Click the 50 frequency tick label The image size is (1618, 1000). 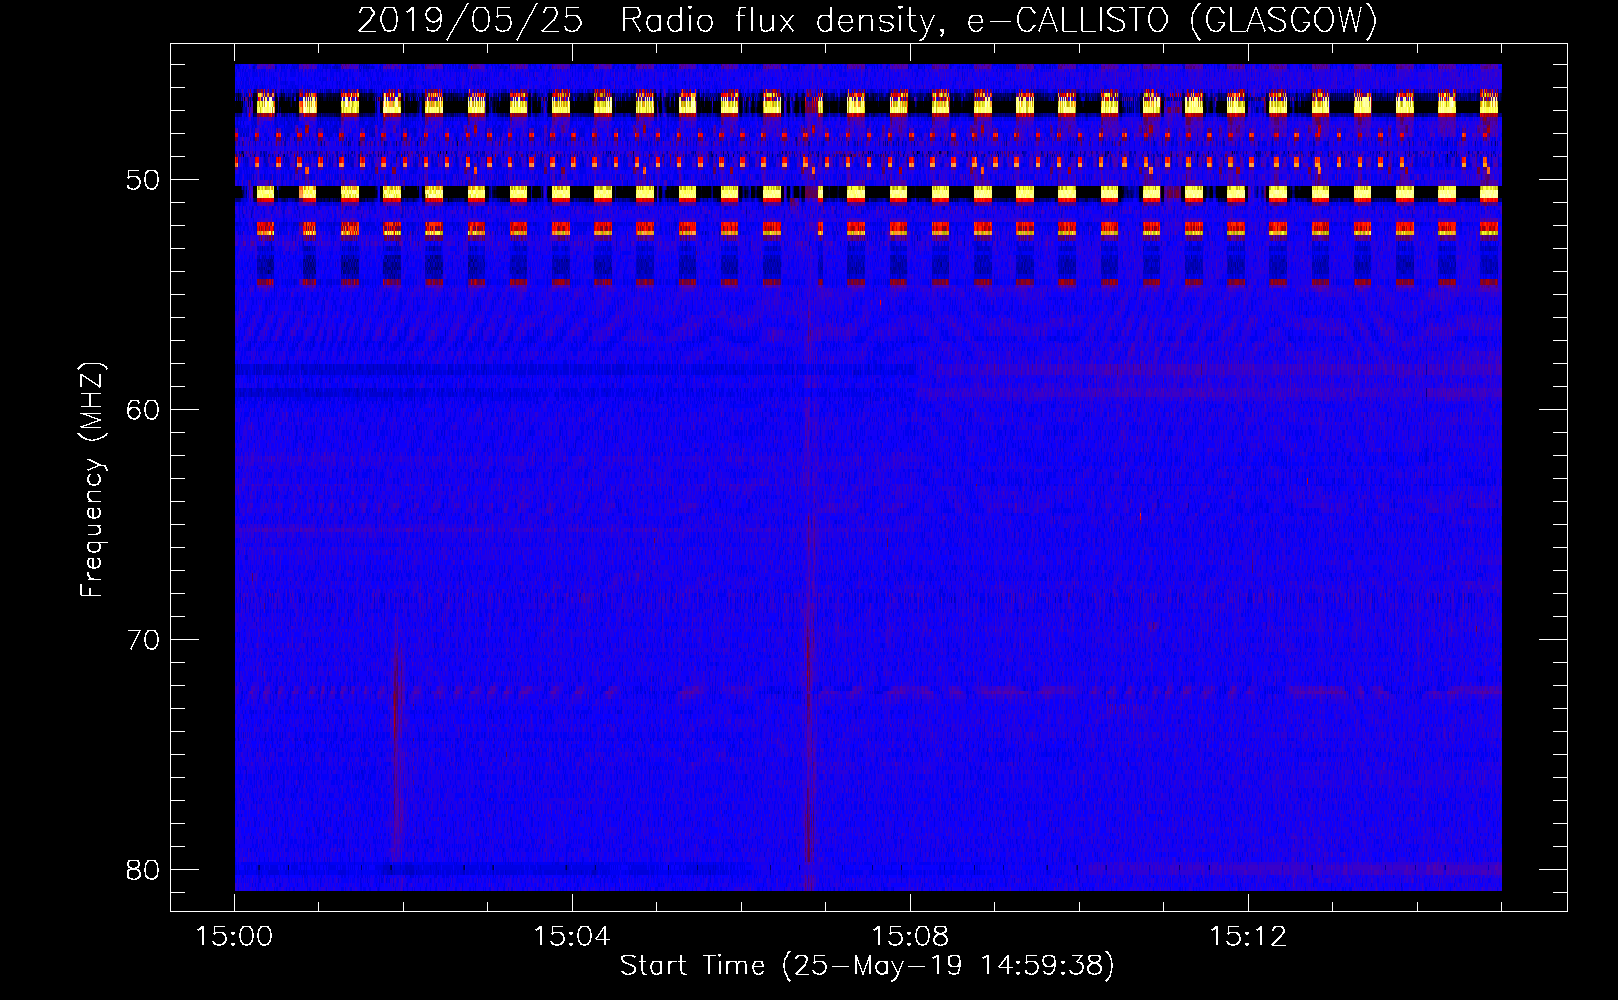pos(144,181)
